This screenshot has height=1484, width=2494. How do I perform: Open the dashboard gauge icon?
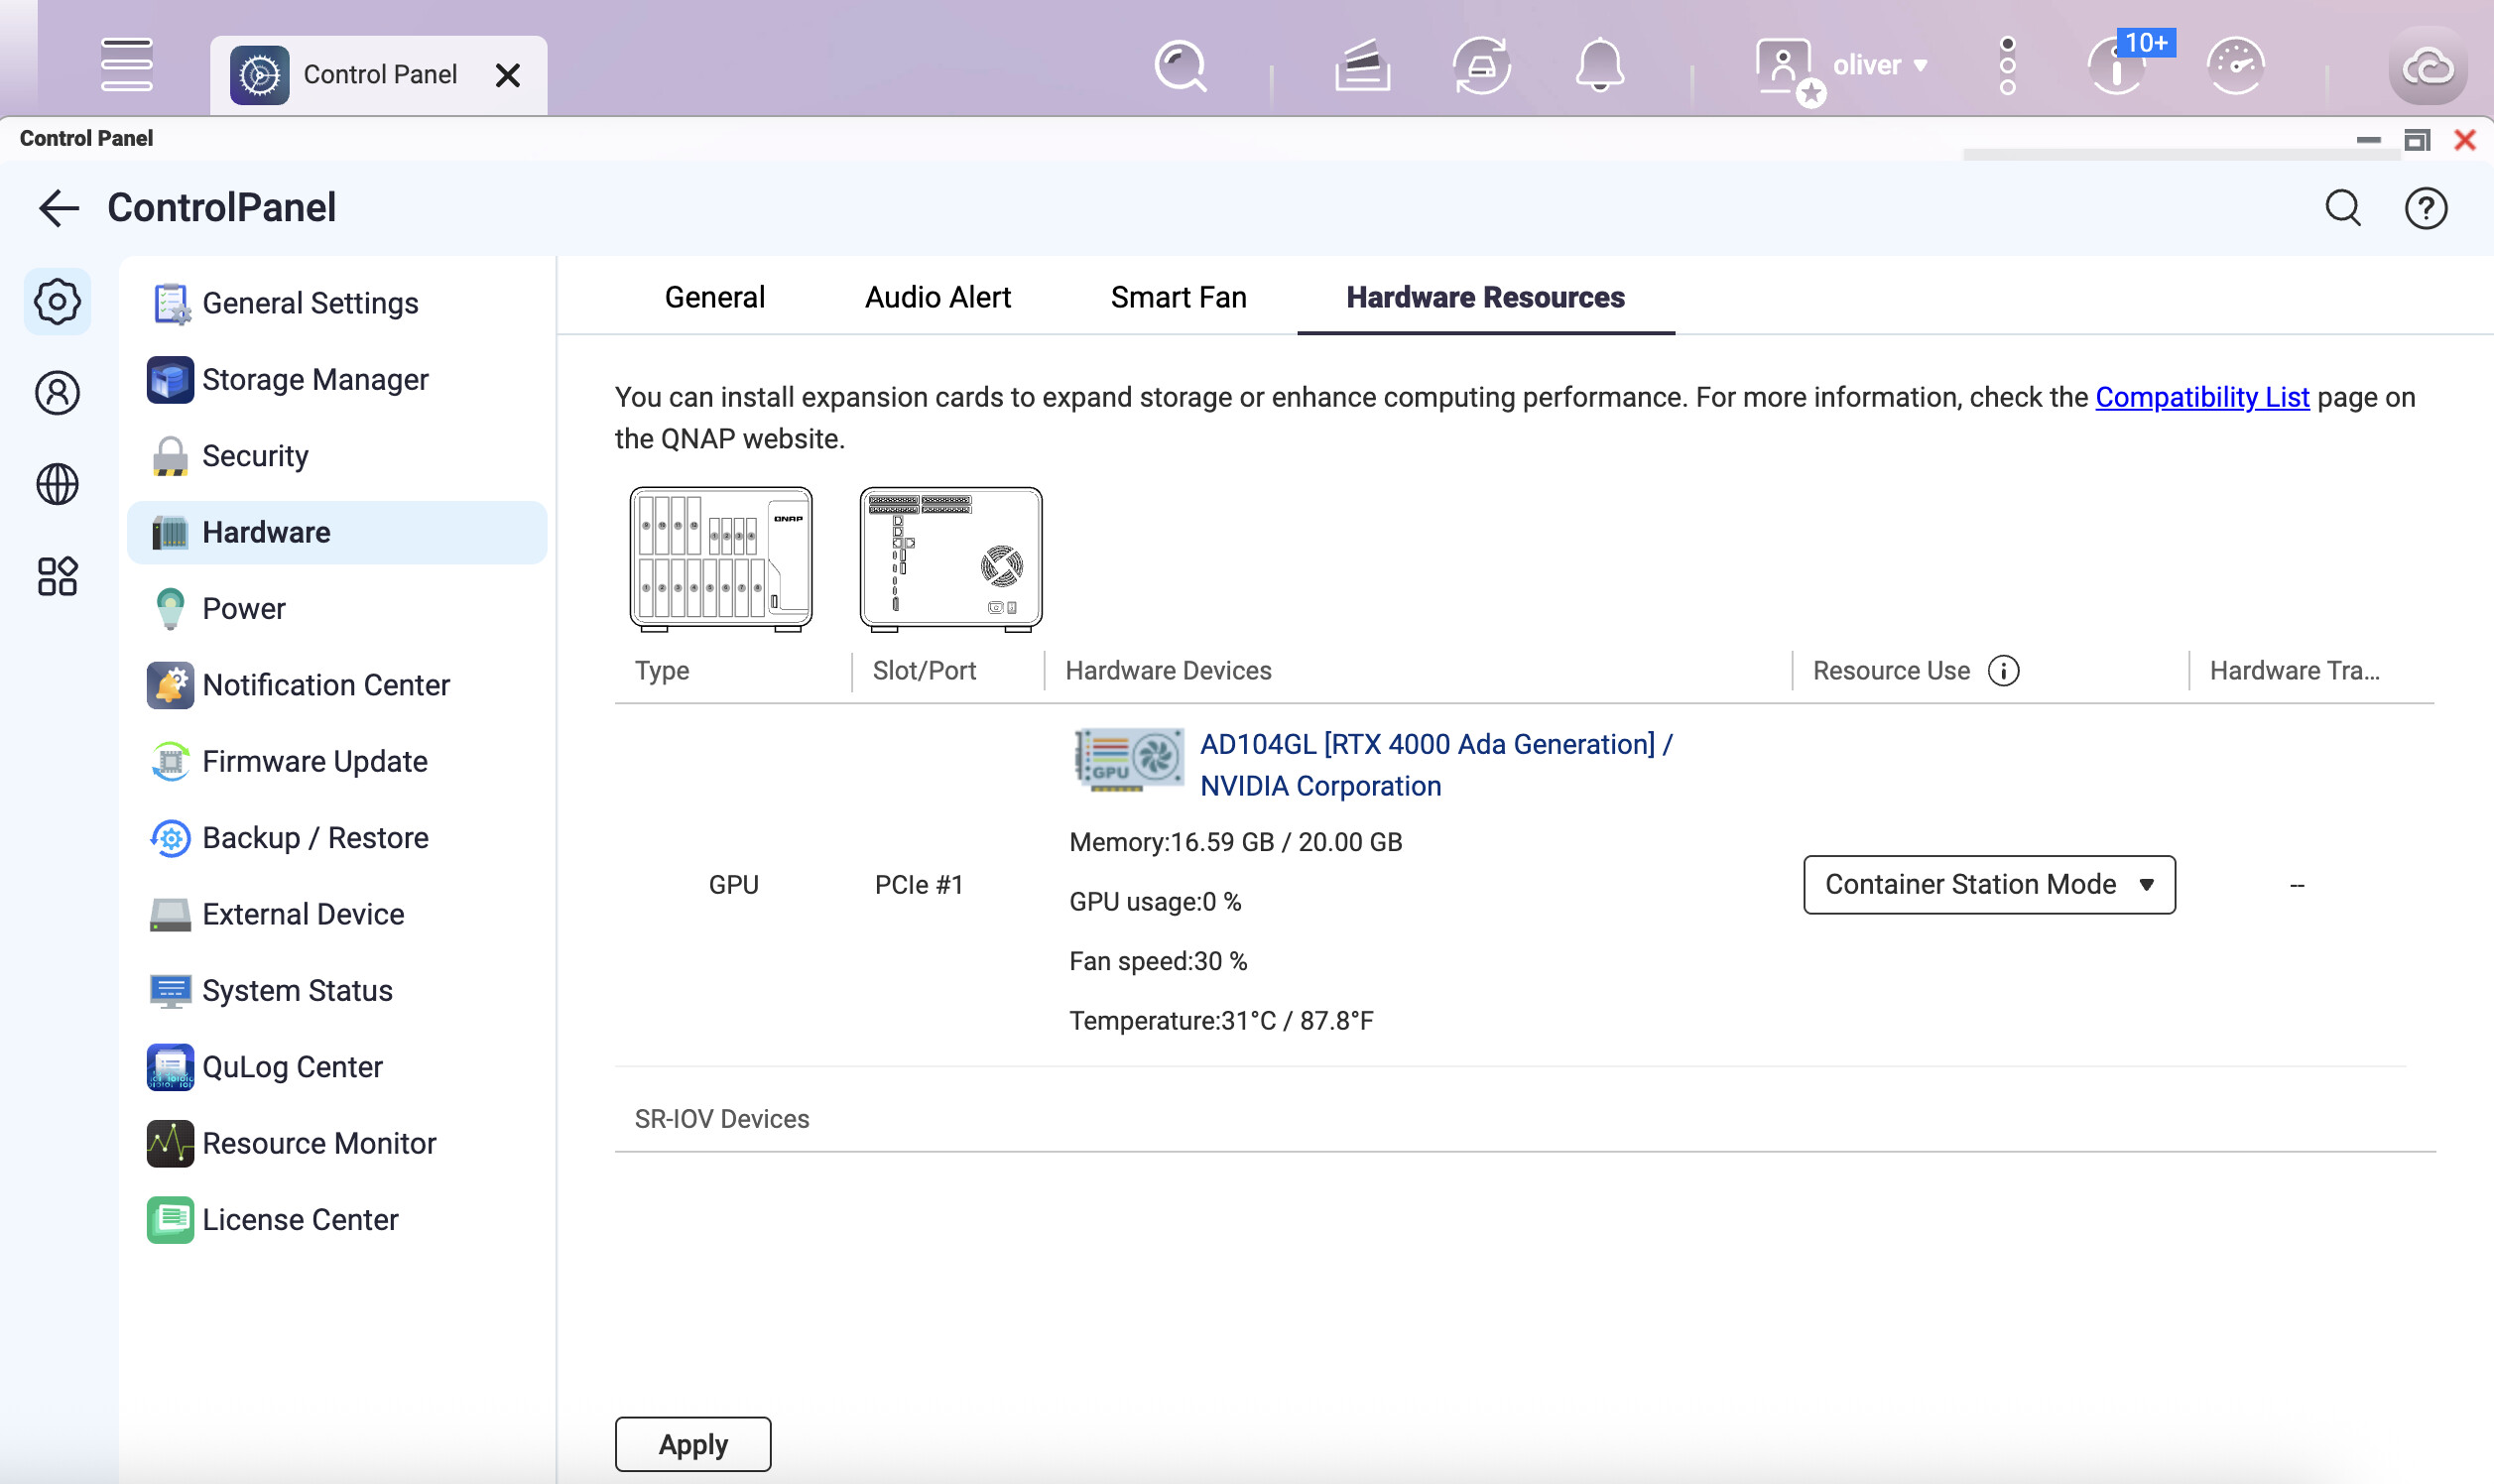(x=2235, y=67)
